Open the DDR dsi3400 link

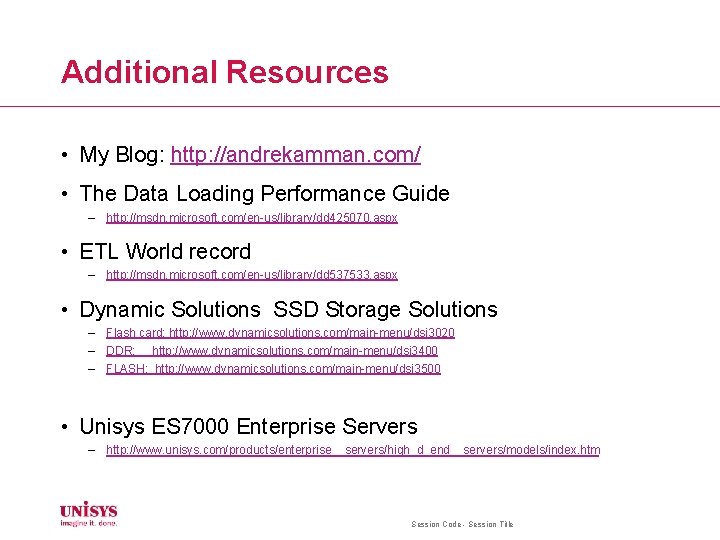coord(272,351)
